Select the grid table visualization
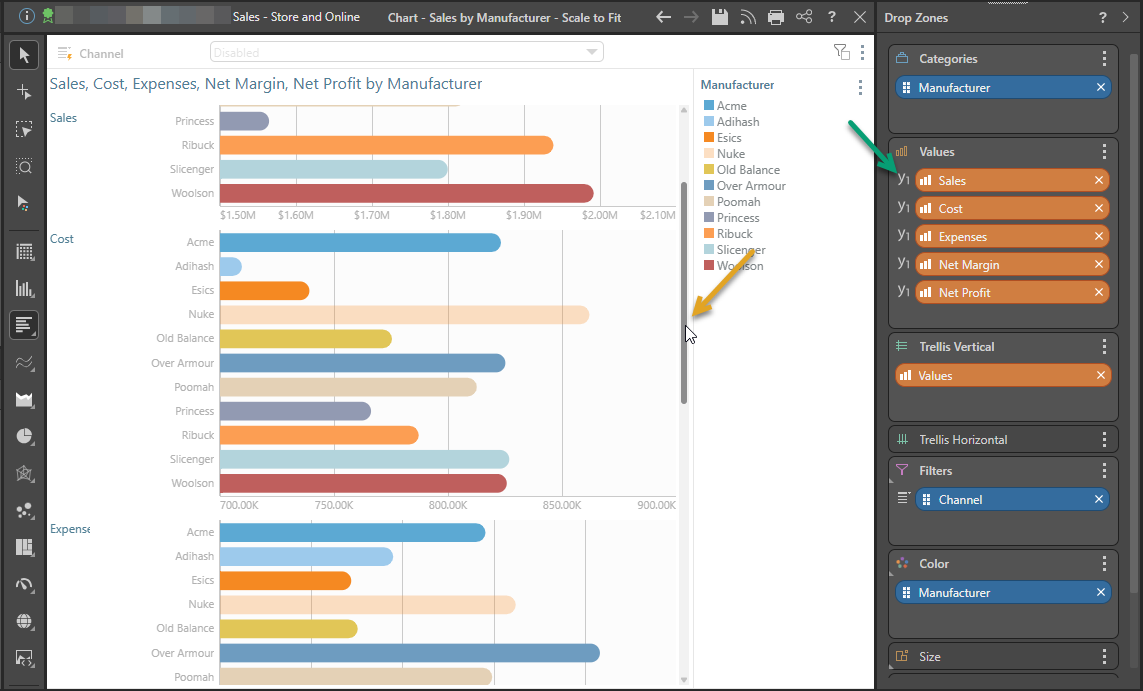The width and height of the screenshot is (1143, 691). point(24,252)
